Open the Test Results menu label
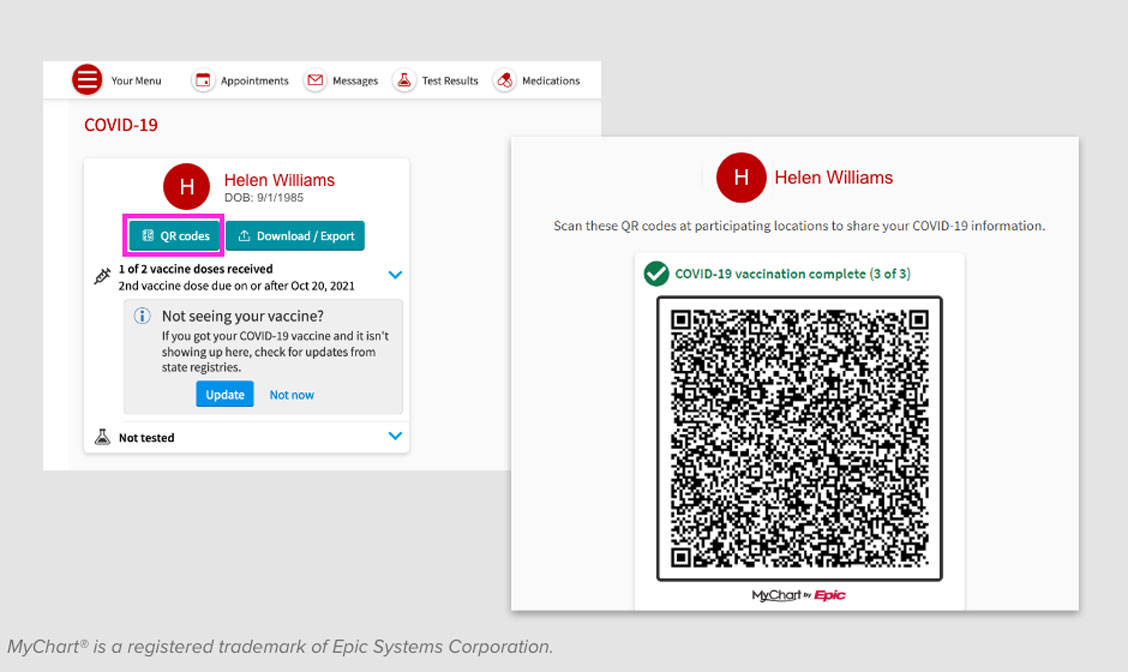1128x672 pixels. click(450, 81)
